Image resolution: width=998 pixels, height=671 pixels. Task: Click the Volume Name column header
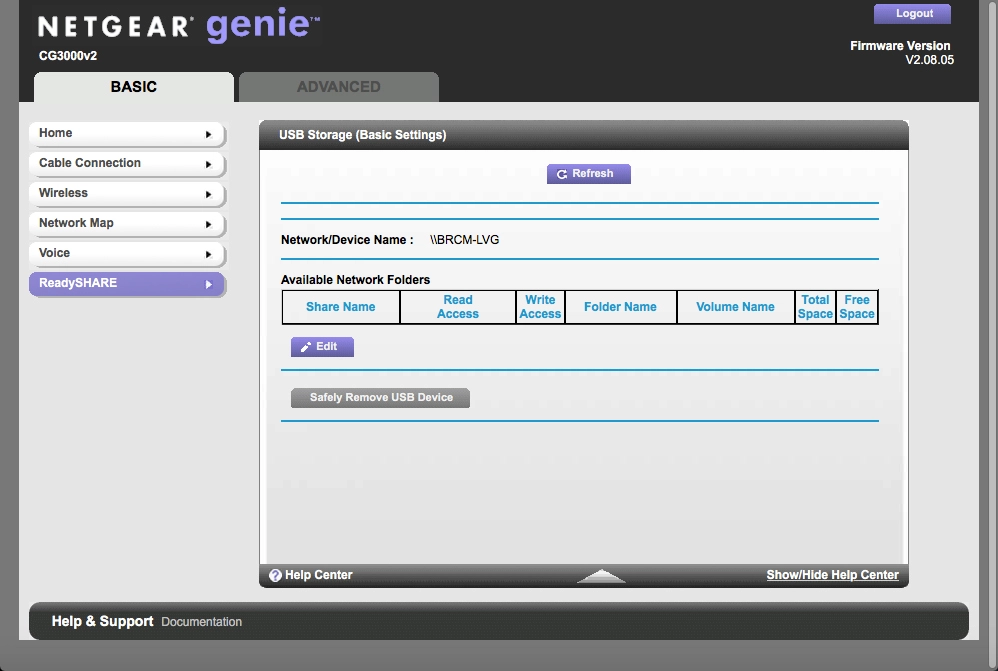click(735, 307)
